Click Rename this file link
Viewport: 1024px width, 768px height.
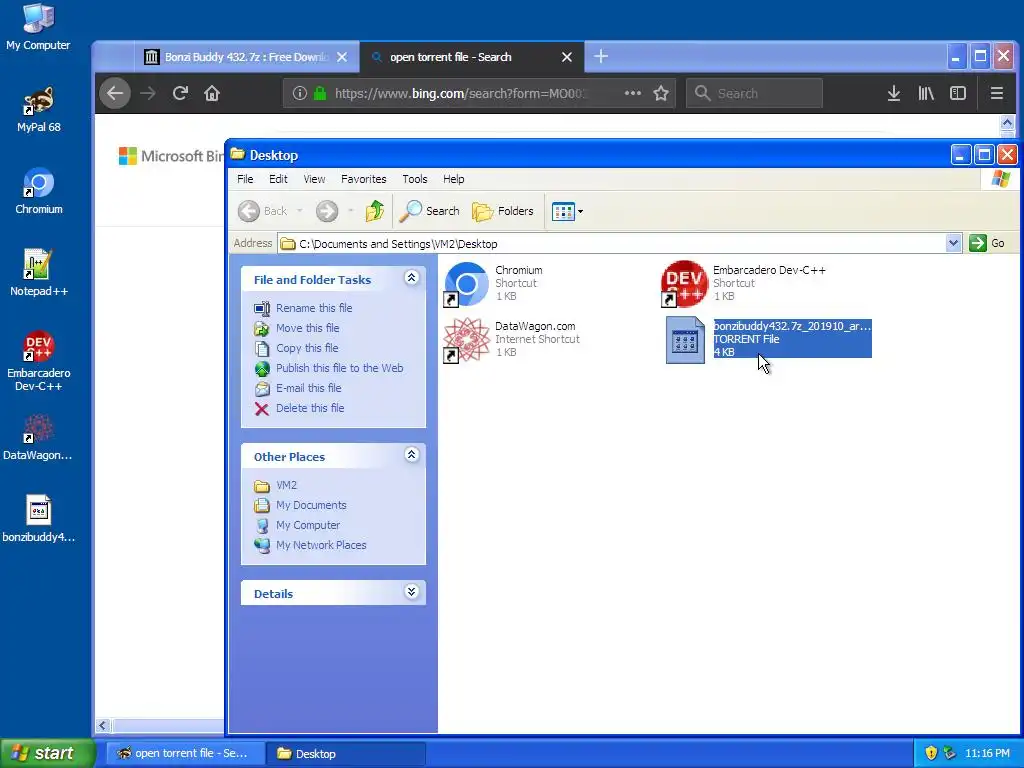(x=314, y=308)
